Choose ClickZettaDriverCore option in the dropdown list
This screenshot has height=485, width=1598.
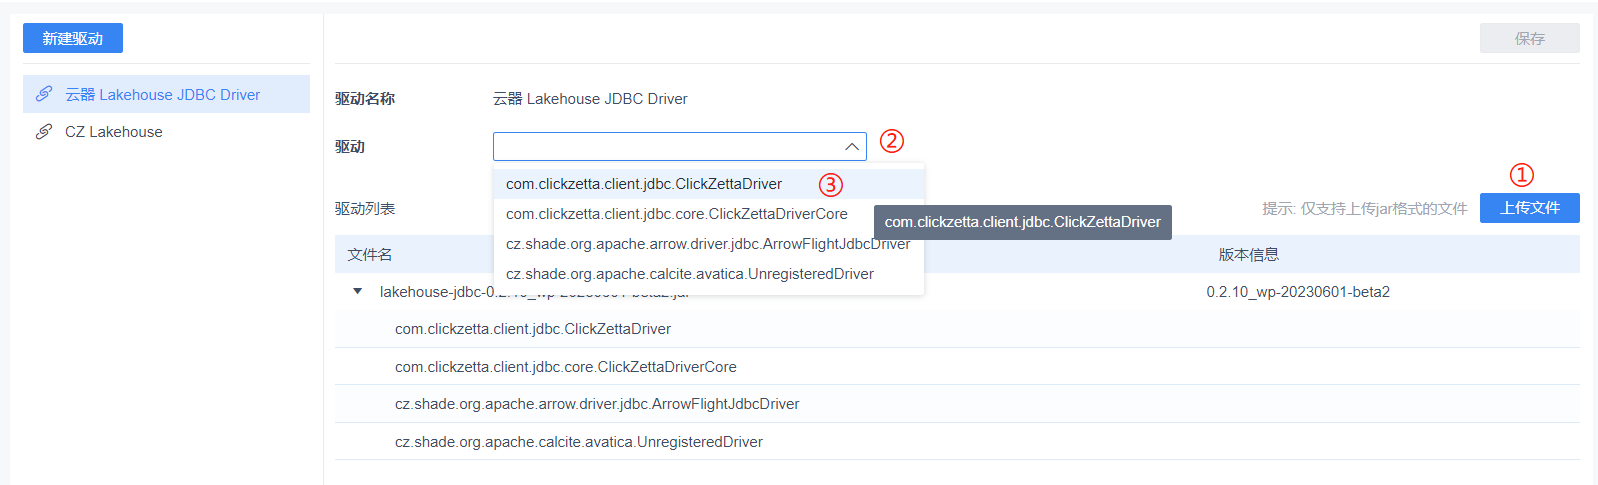[676, 214]
